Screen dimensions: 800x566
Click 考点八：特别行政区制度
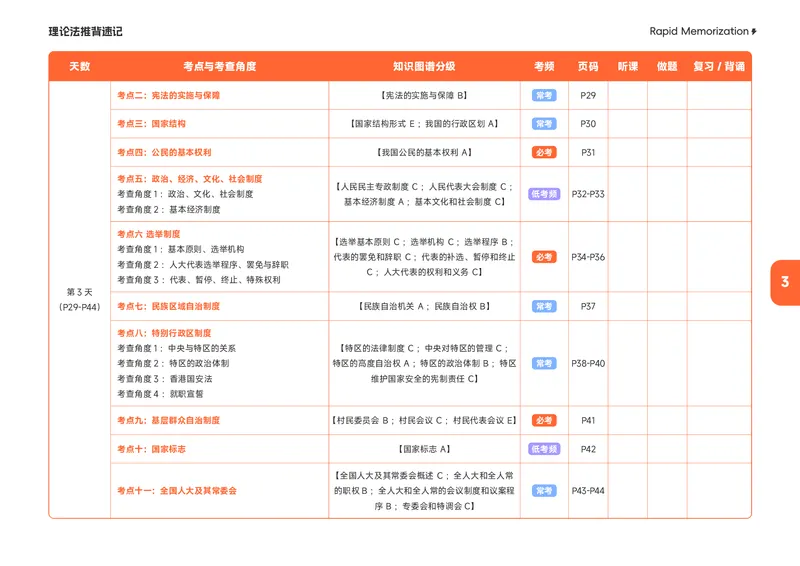tap(164, 333)
